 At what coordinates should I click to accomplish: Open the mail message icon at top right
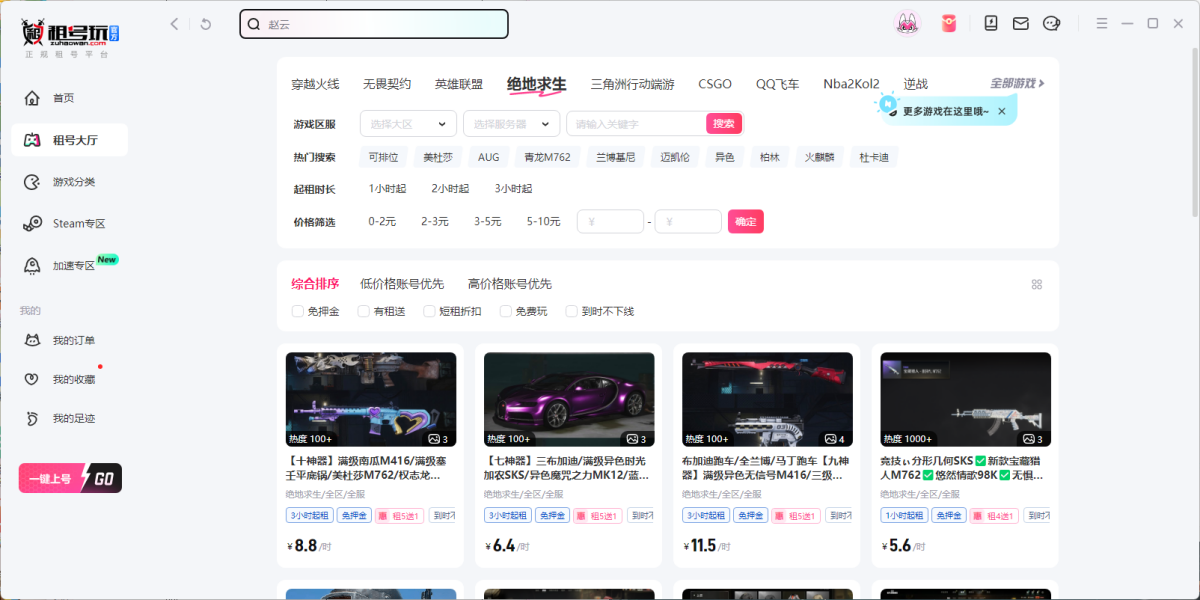1020,22
